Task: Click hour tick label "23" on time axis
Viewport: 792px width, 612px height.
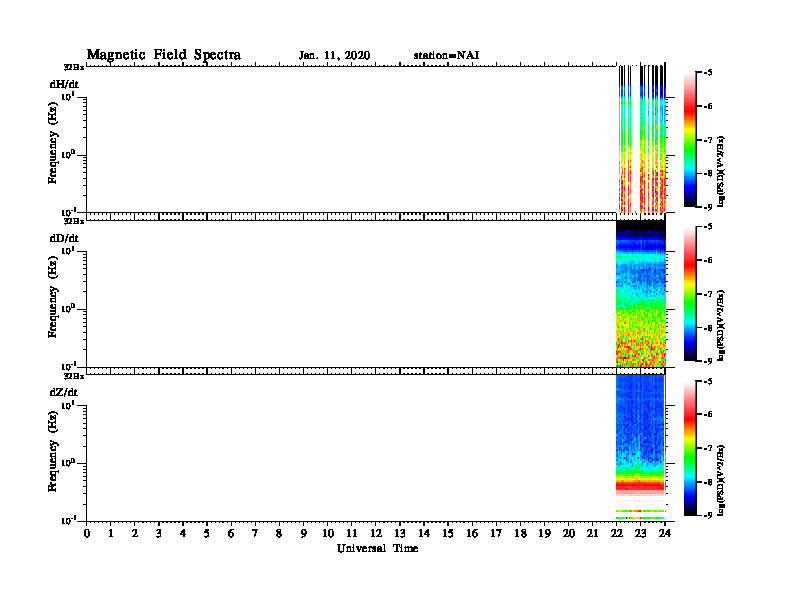Action: tap(640, 533)
